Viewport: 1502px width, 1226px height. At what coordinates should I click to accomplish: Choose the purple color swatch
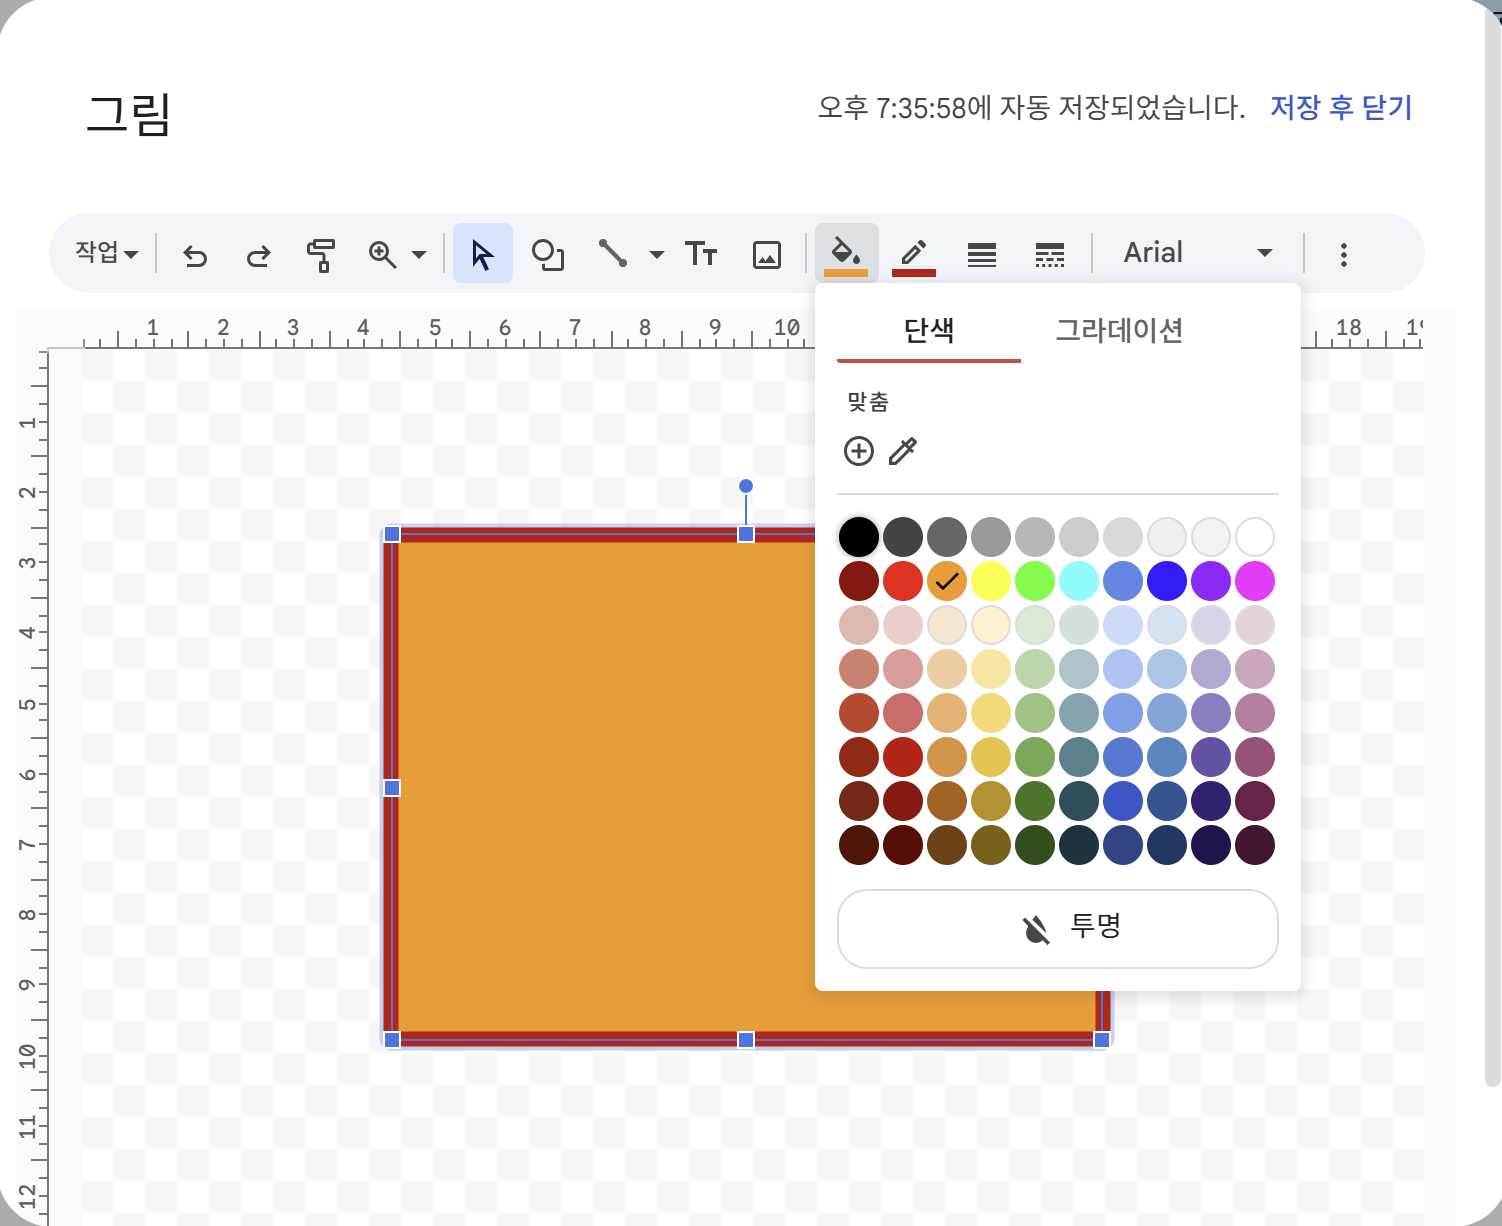click(1211, 581)
